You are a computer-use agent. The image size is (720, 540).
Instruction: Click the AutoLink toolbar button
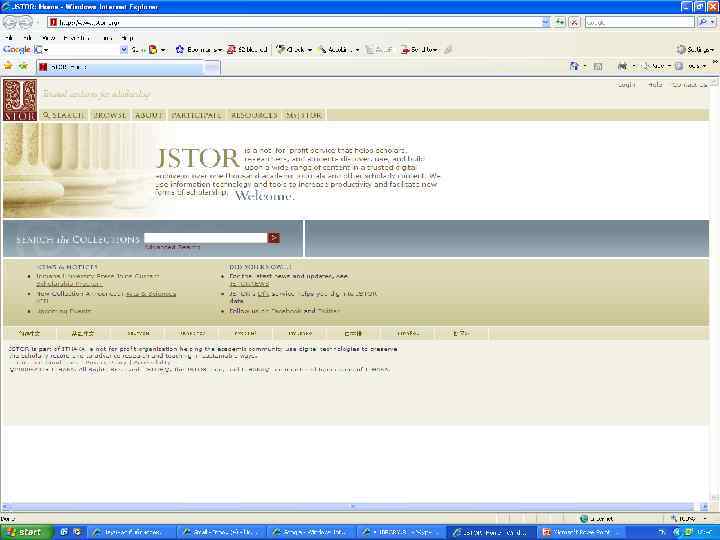click(338, 50)
